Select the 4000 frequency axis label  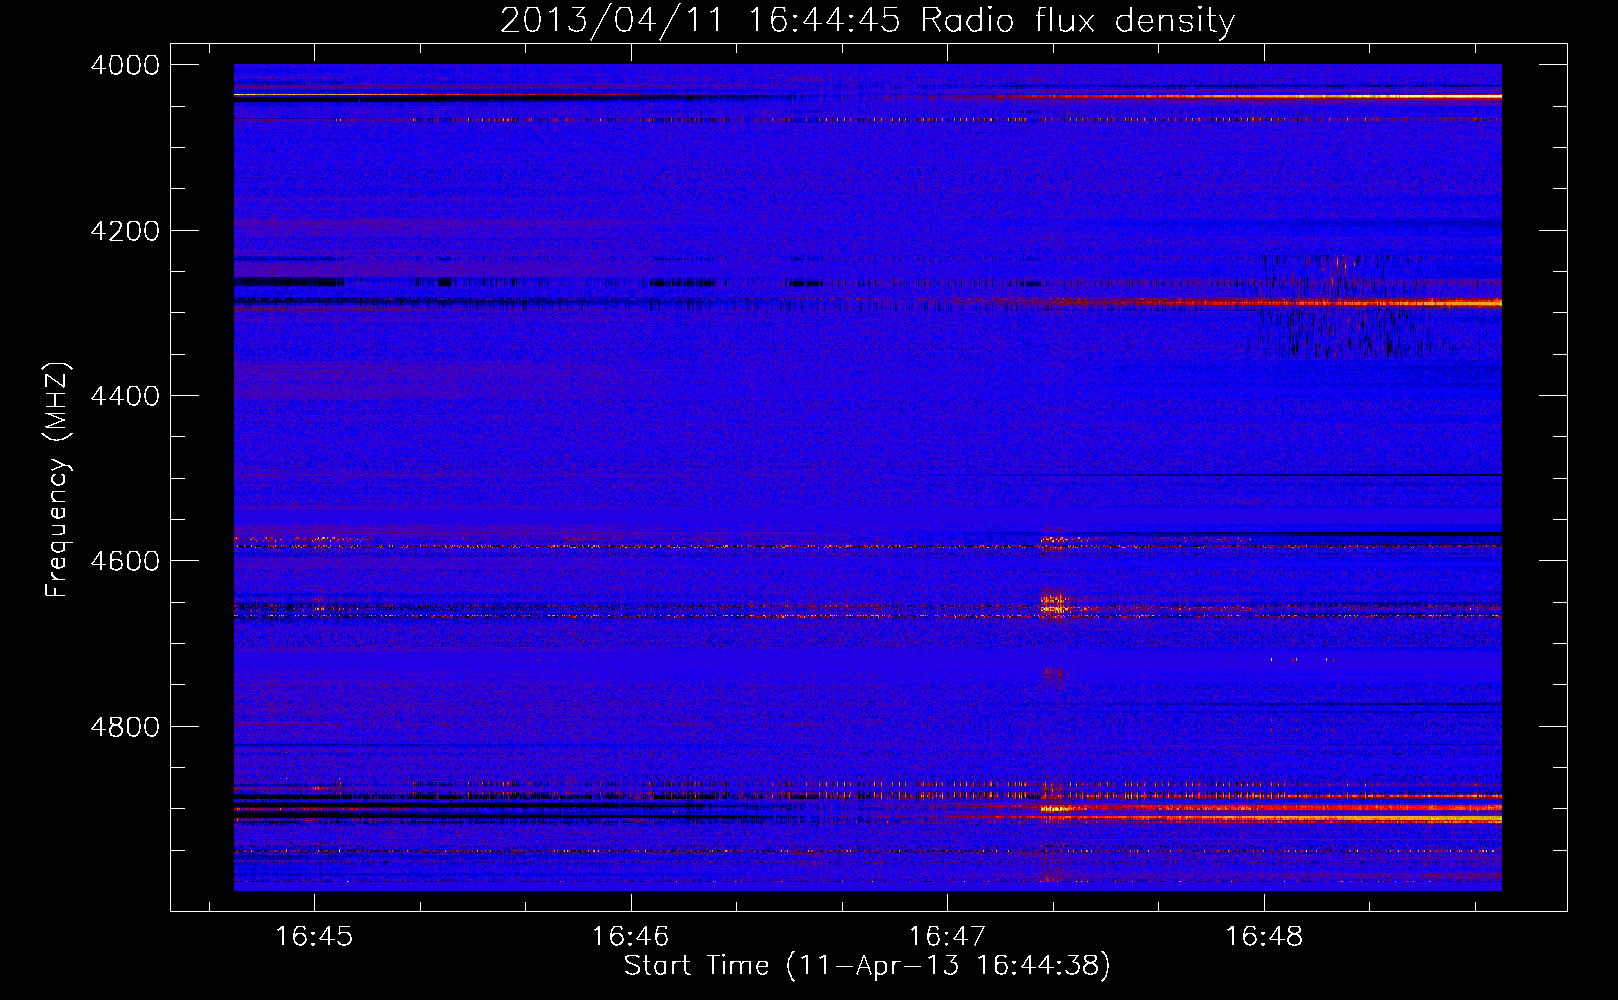pyautogui.click(x=125, y=65)
